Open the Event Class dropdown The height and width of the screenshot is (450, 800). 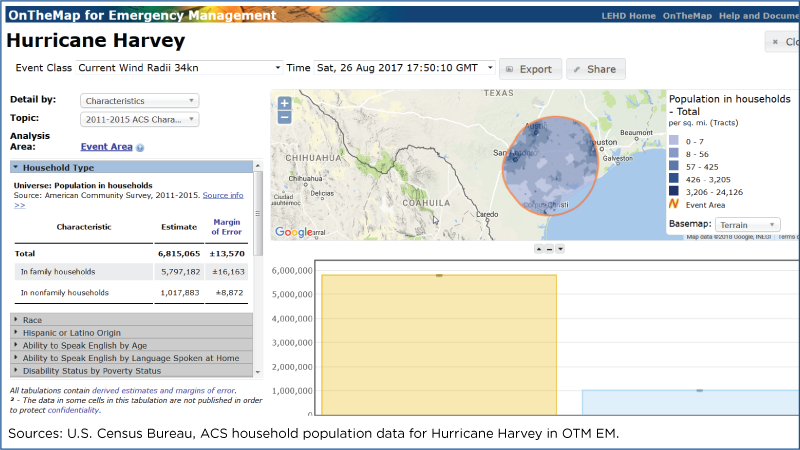pyautogui.click(x=179, y=68)
